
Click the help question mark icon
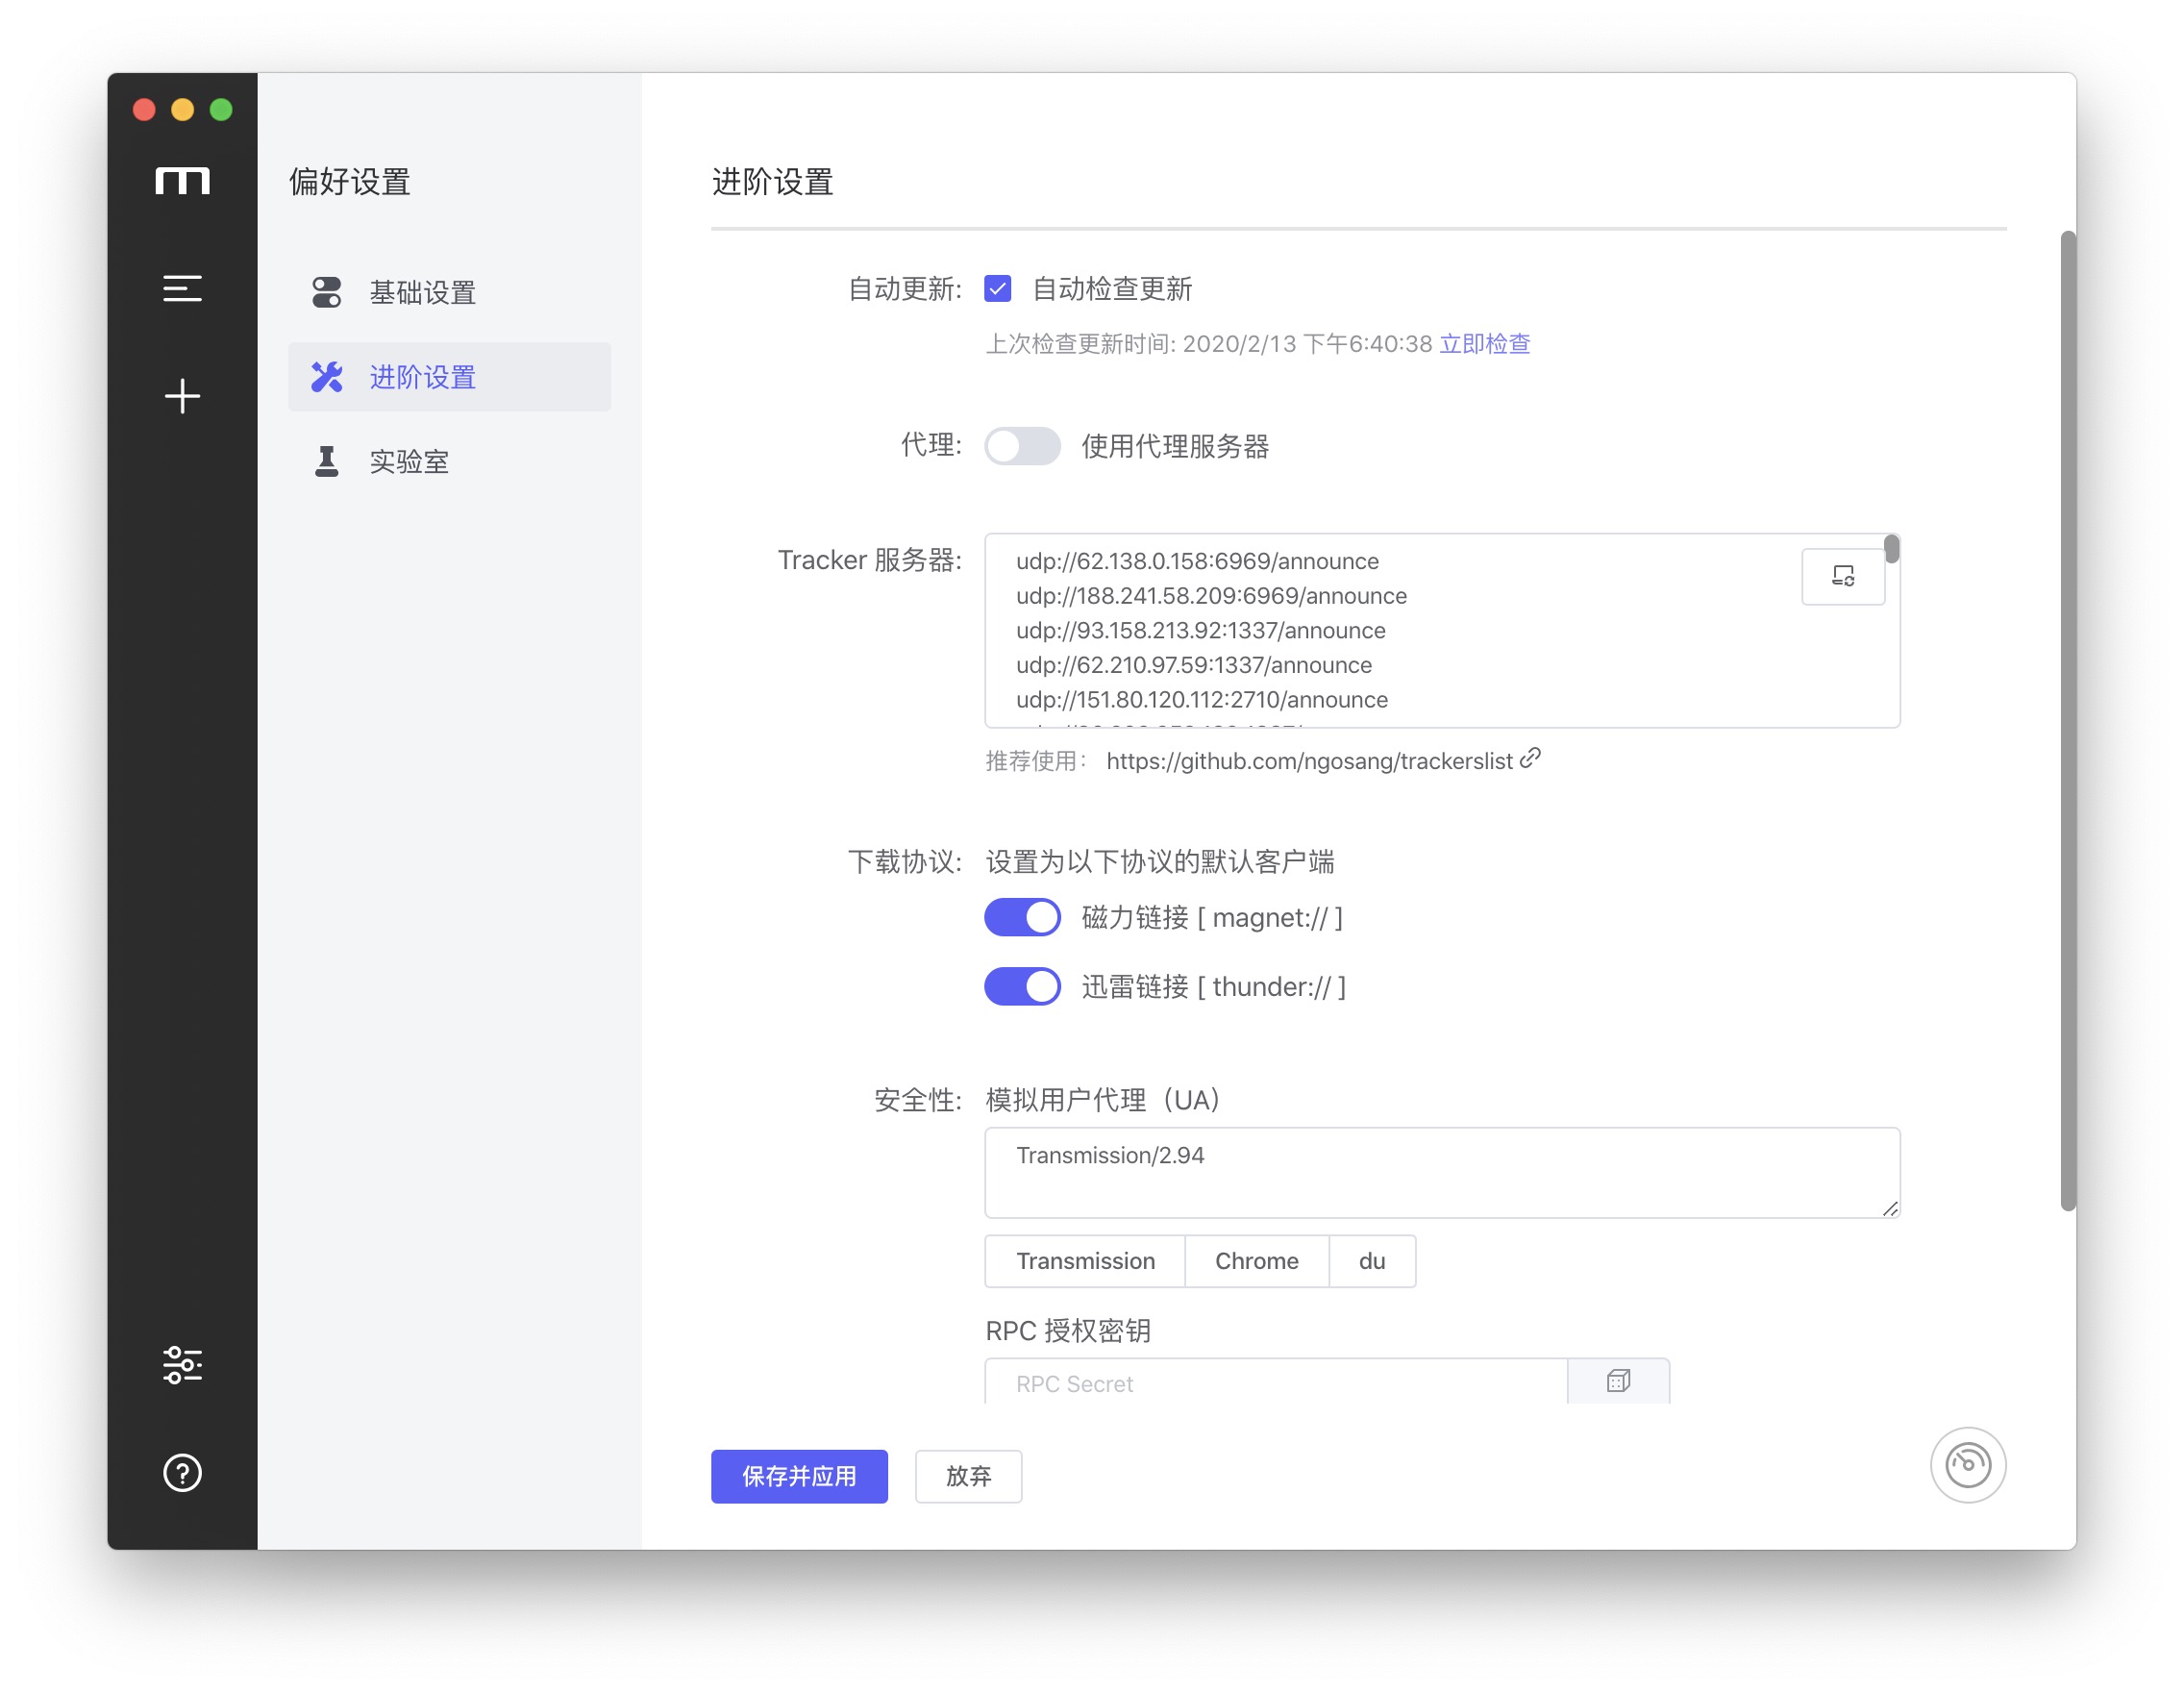[182, 1472]
